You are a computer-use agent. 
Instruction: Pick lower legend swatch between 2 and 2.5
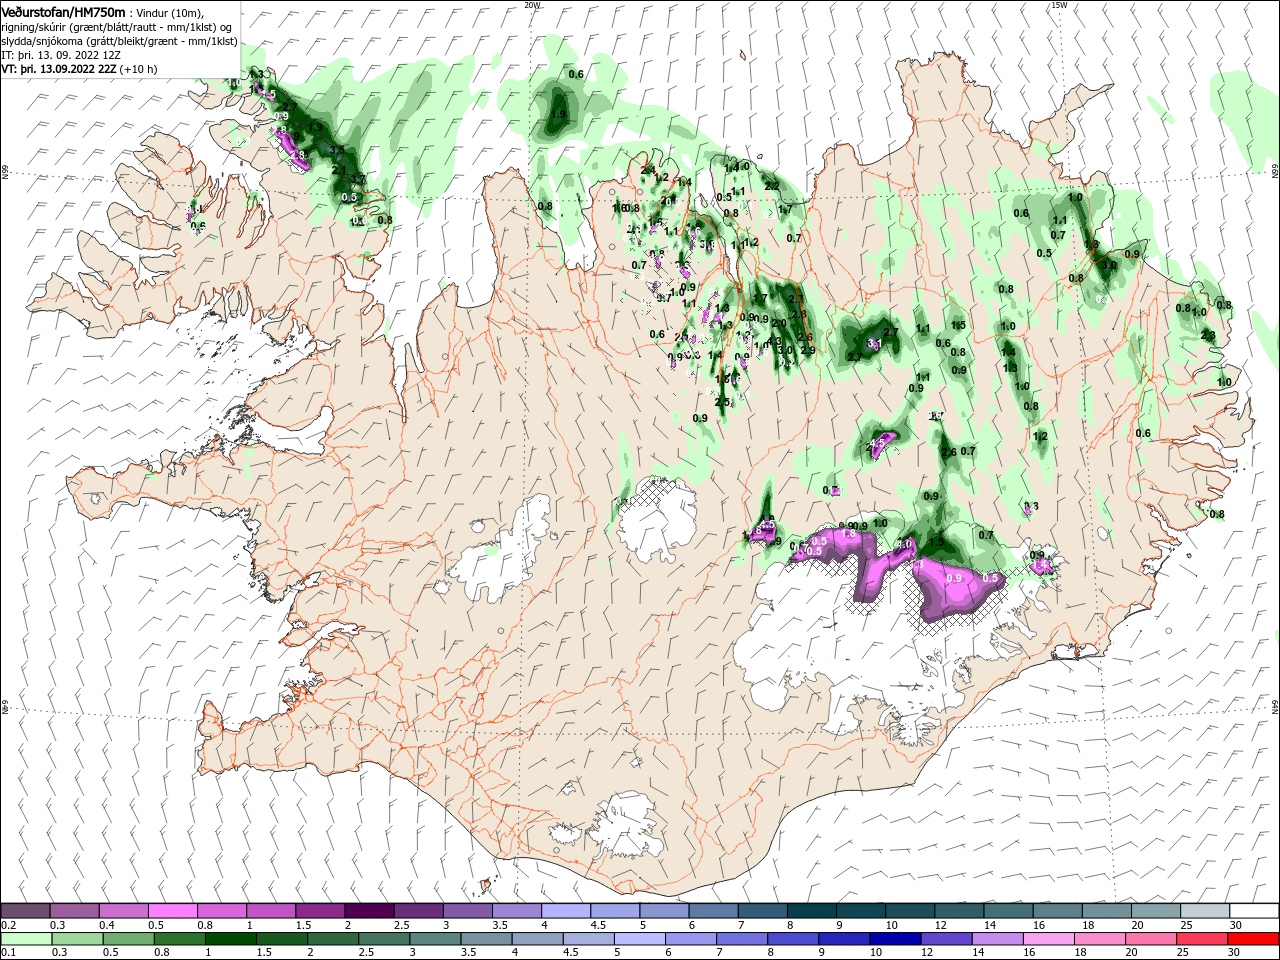332,939
